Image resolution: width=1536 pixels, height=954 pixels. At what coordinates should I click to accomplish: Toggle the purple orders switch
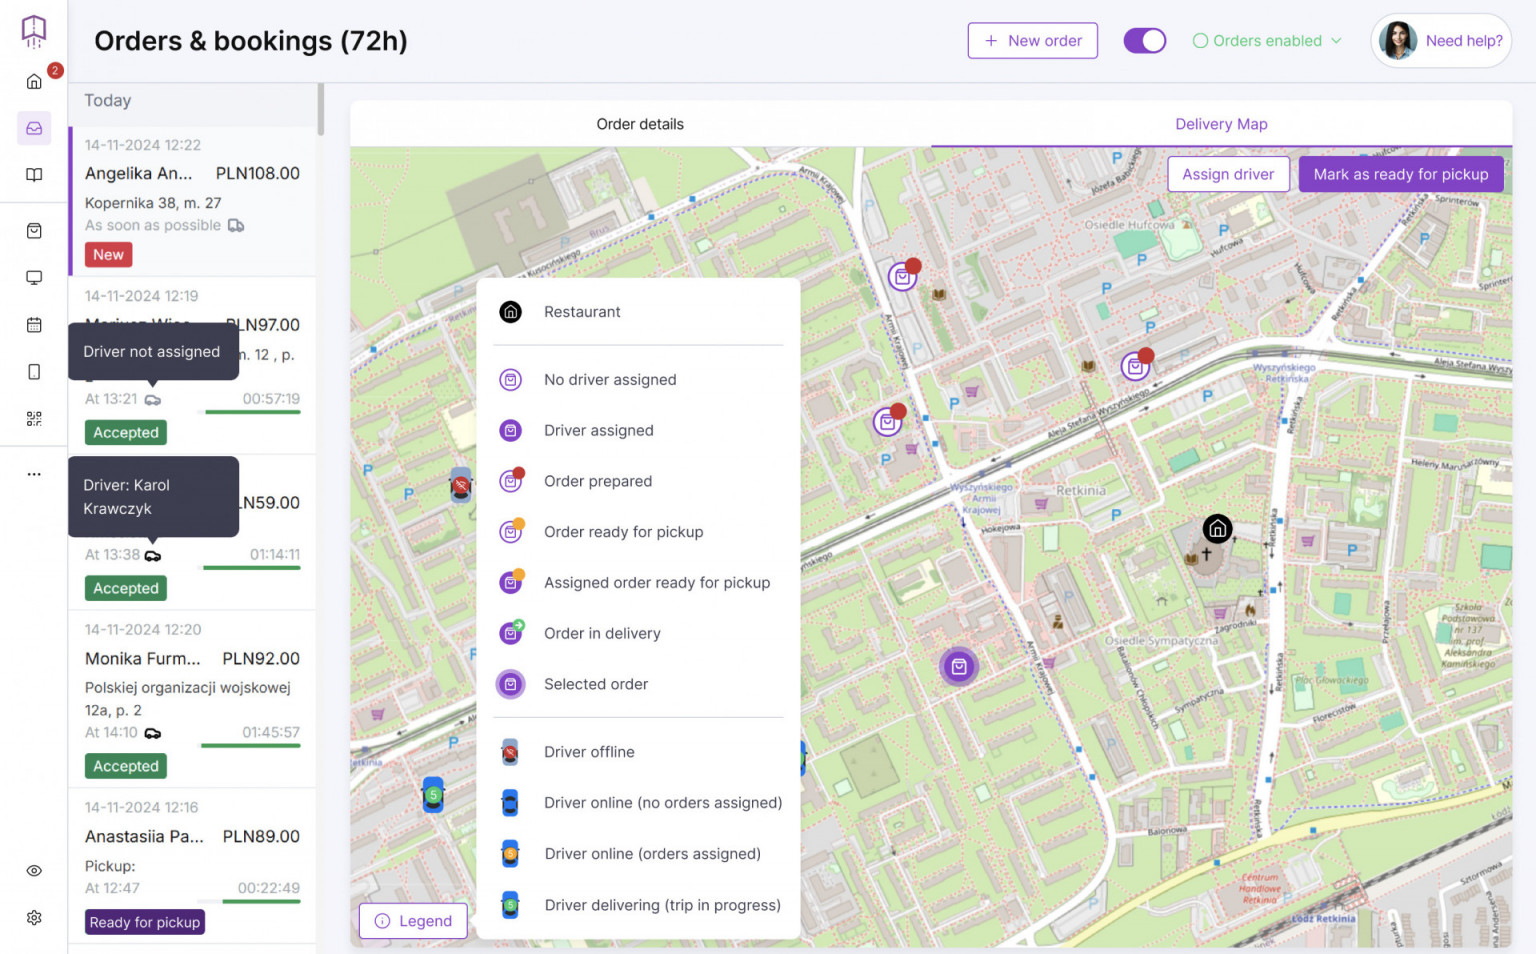(1144, 41)
